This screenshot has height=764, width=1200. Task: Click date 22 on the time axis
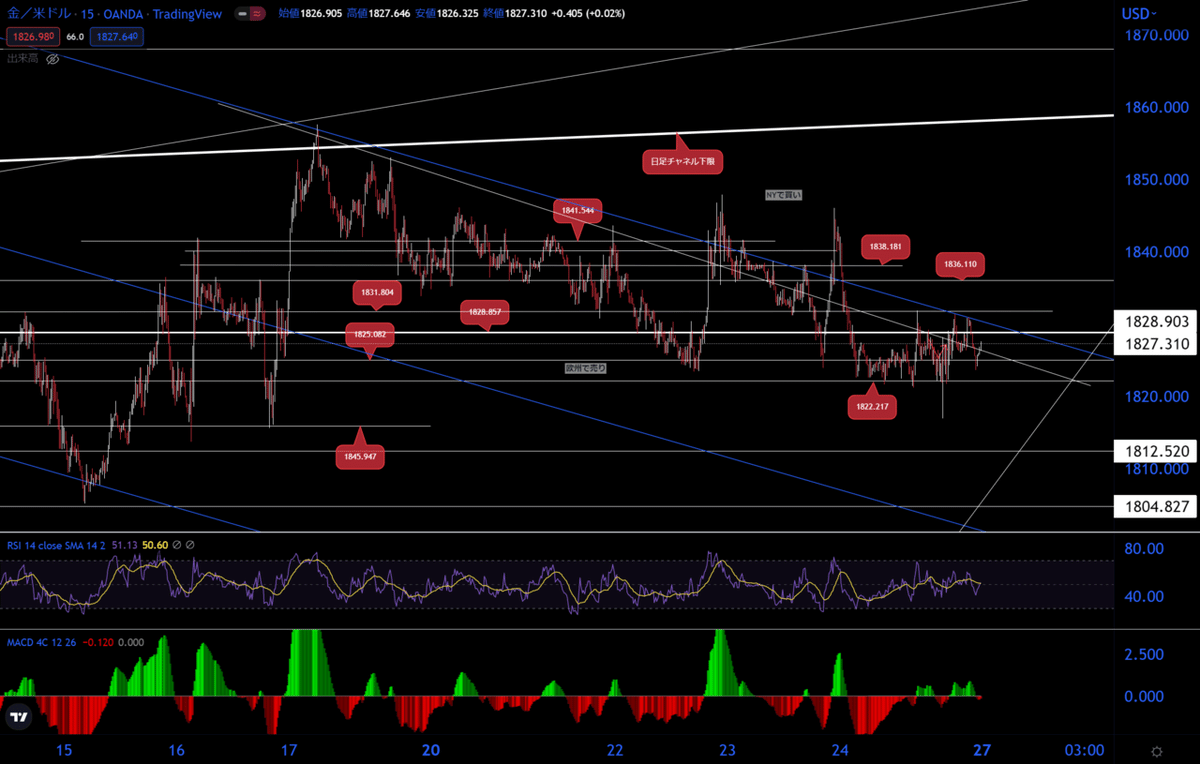615,750
